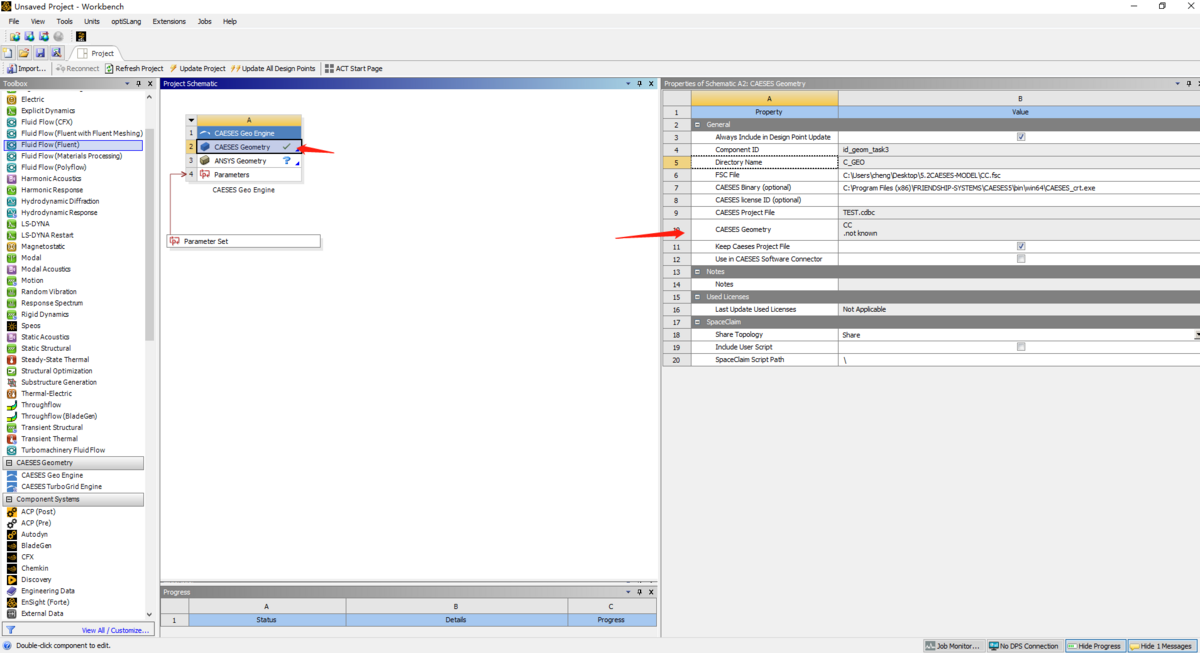
Task: Click Update All Design Points button
Action: pyautogui.click(x=273, y=69)
